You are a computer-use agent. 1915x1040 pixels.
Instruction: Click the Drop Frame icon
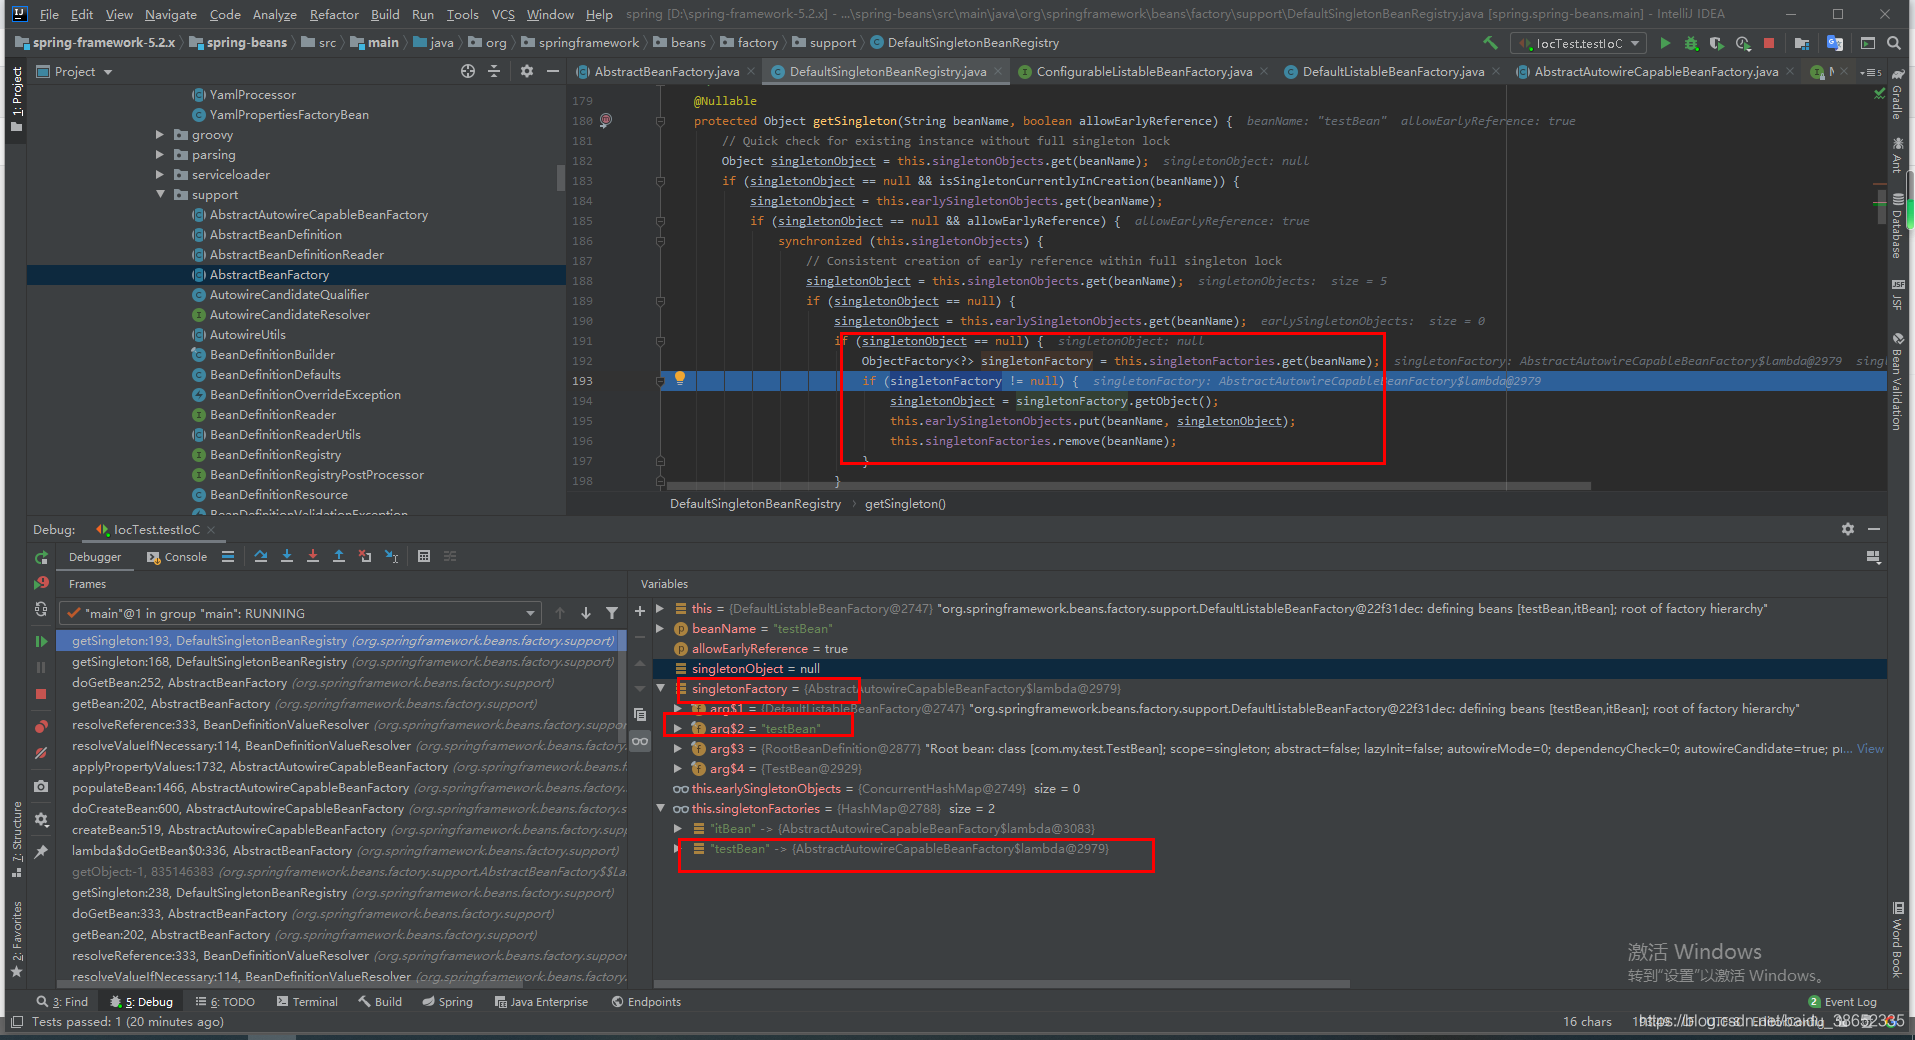coord(365,556)
